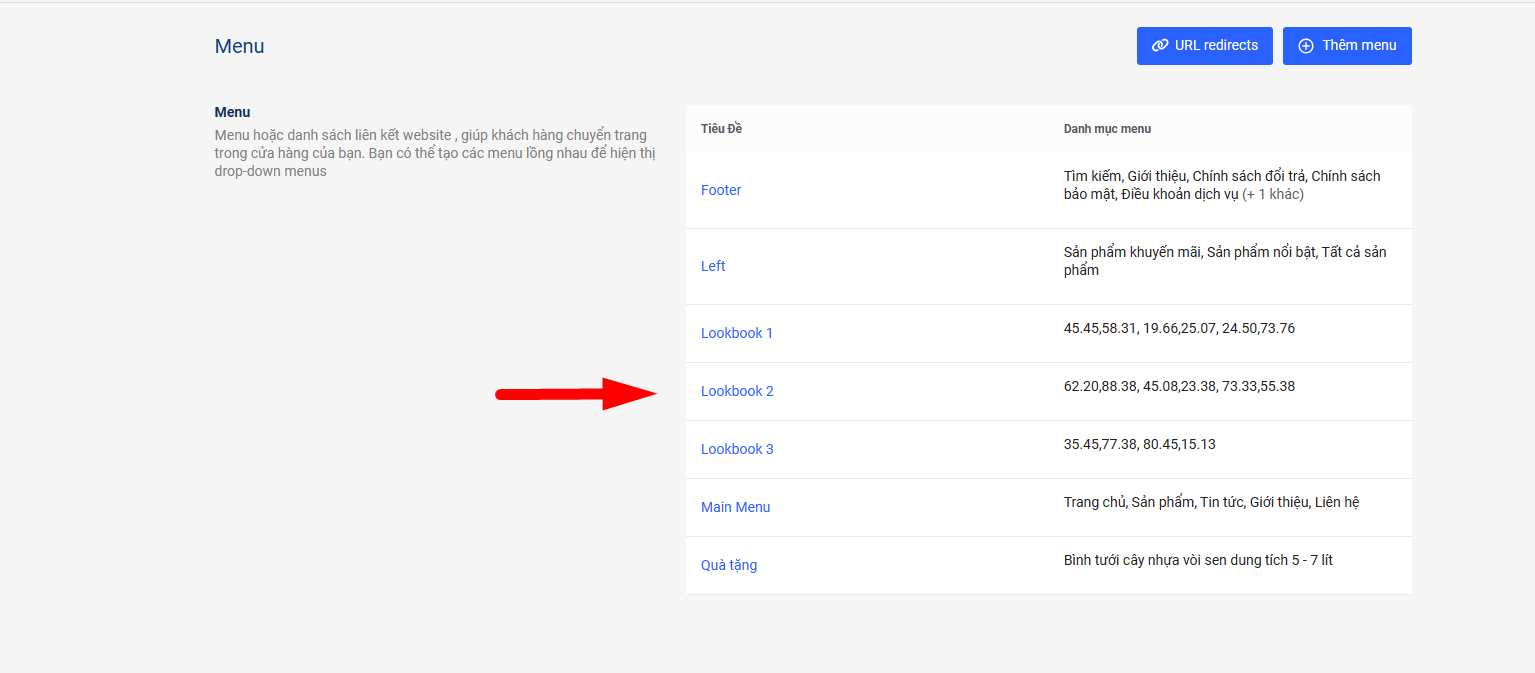Open the Lookbook 3 menu
The height and width of the screenshot is (673, 1535).
(737, 449)
